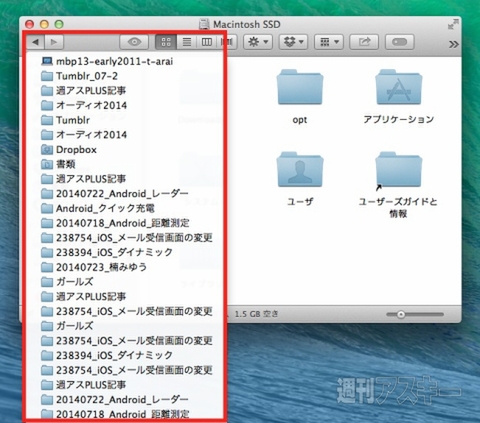Open the Dropbox toolbar dropdown
The image size is (480, 423).
[x=293, y=42]
